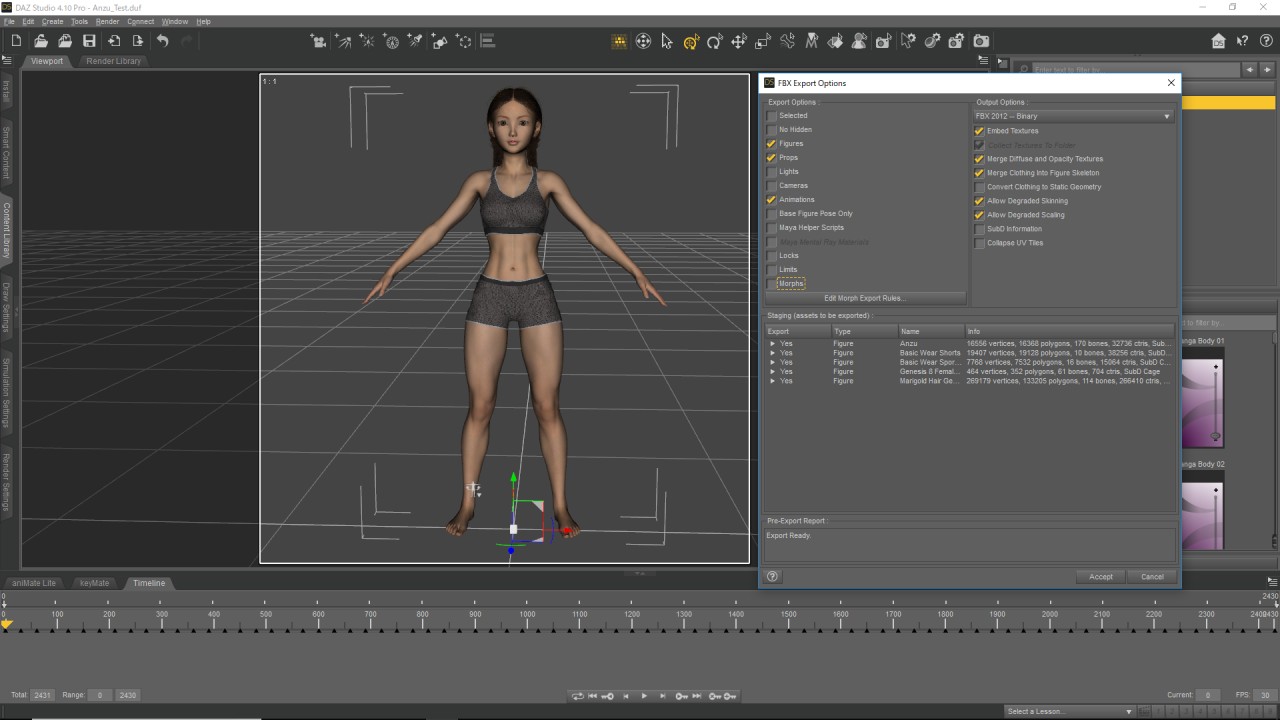Click the Render camera icon in toolbar
The image size is (1280, 720).
click(x=981, y=41)
